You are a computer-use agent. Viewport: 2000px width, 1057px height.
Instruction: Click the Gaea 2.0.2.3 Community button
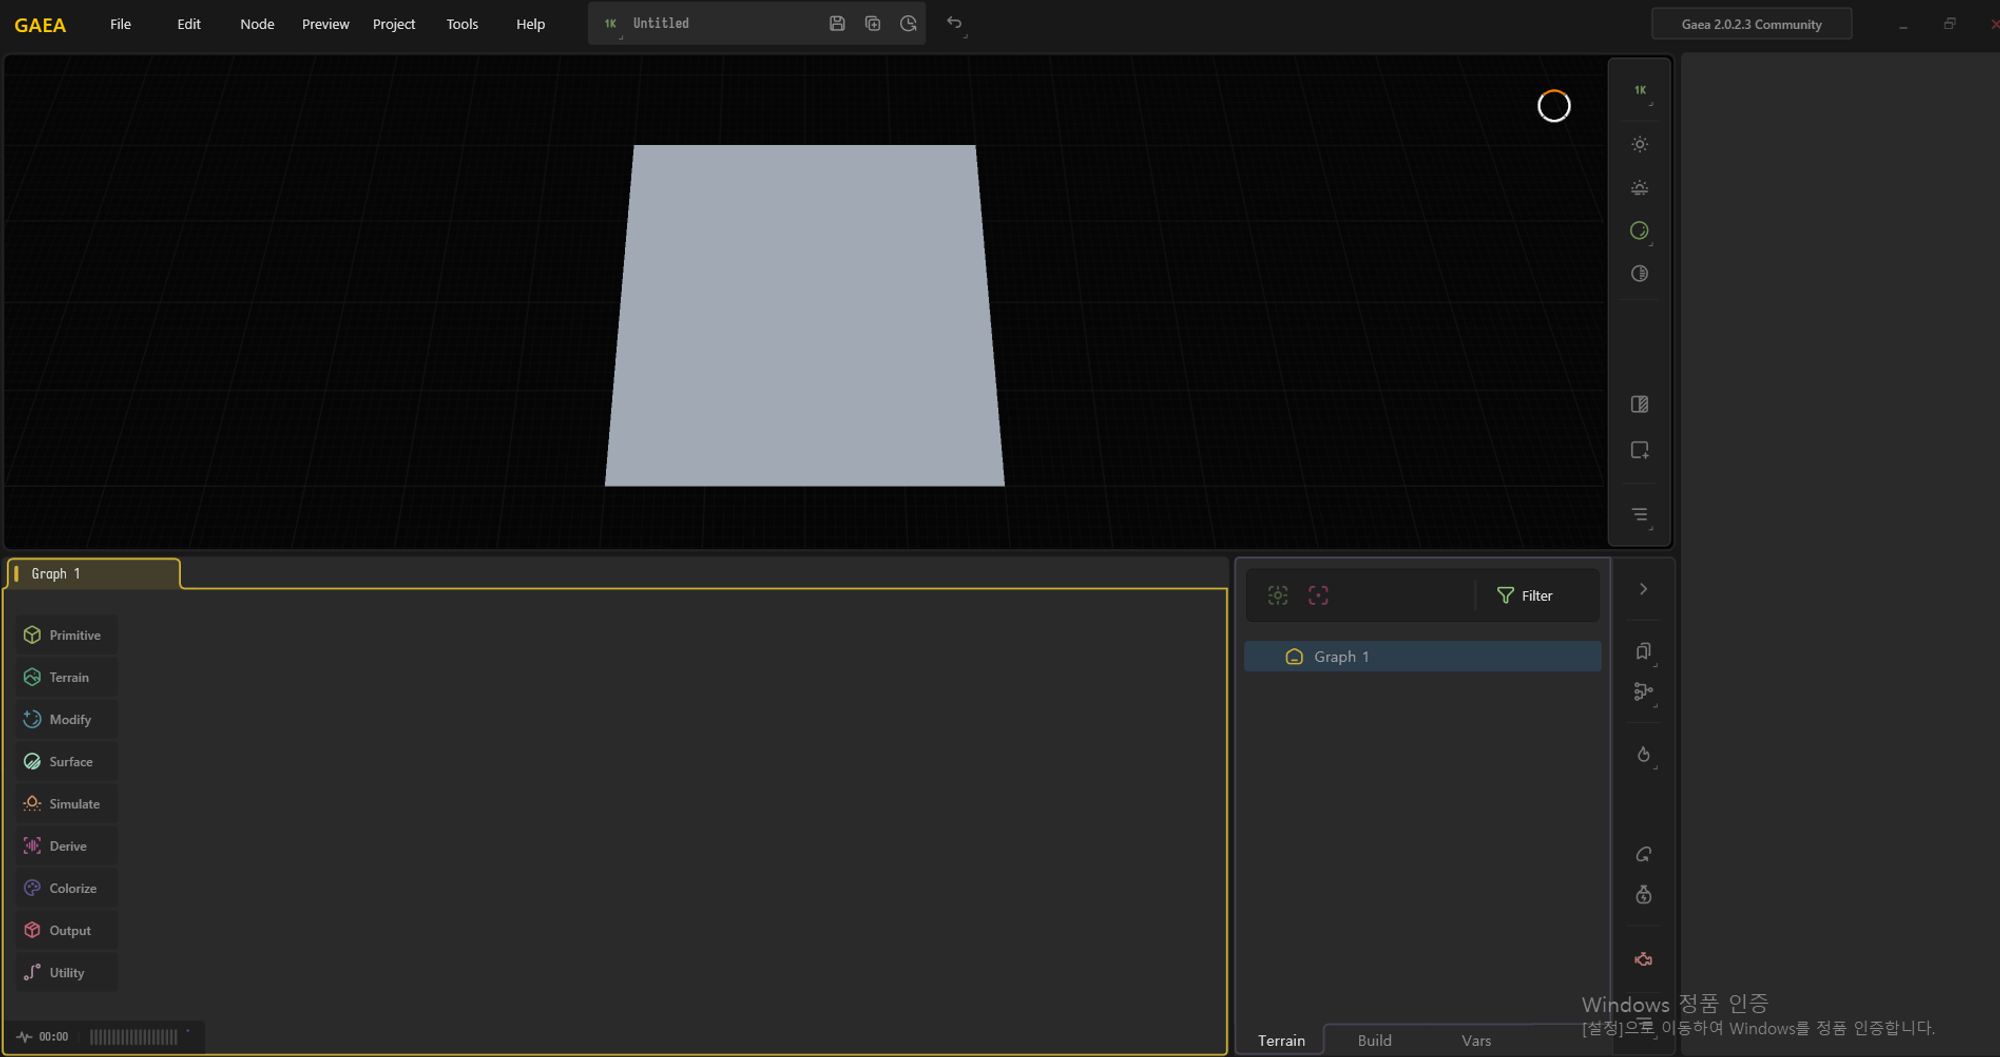pyautogui.click(x=1751, y=24)
